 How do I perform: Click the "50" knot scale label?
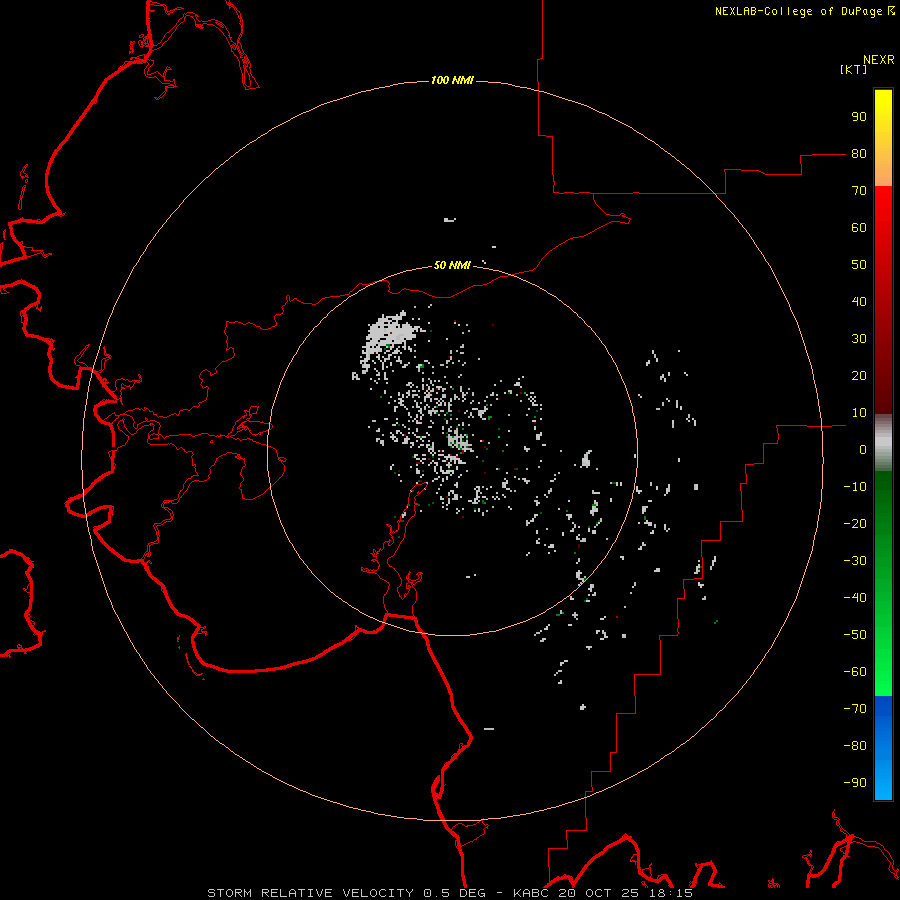click(x=859, y=265)
